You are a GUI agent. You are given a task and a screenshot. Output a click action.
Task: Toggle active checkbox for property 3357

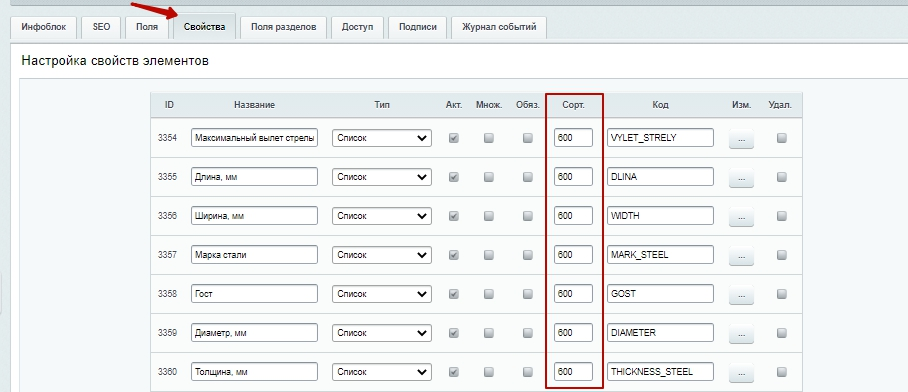click(454, 255)
